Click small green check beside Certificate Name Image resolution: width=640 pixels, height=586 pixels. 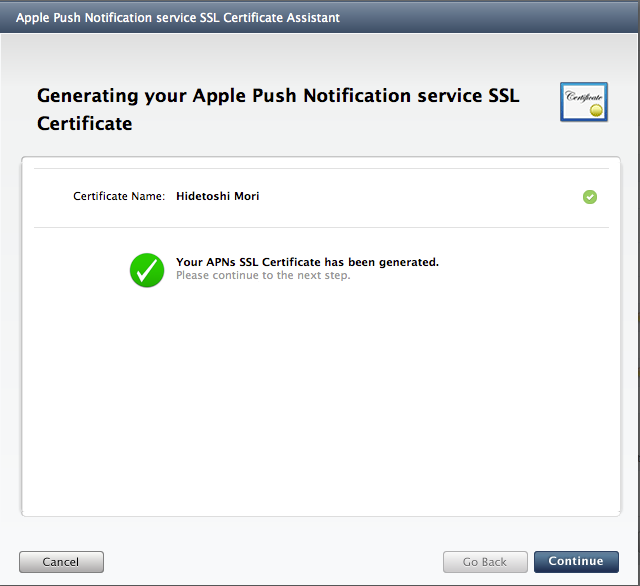pyautogui.click(x=590, y=197)
